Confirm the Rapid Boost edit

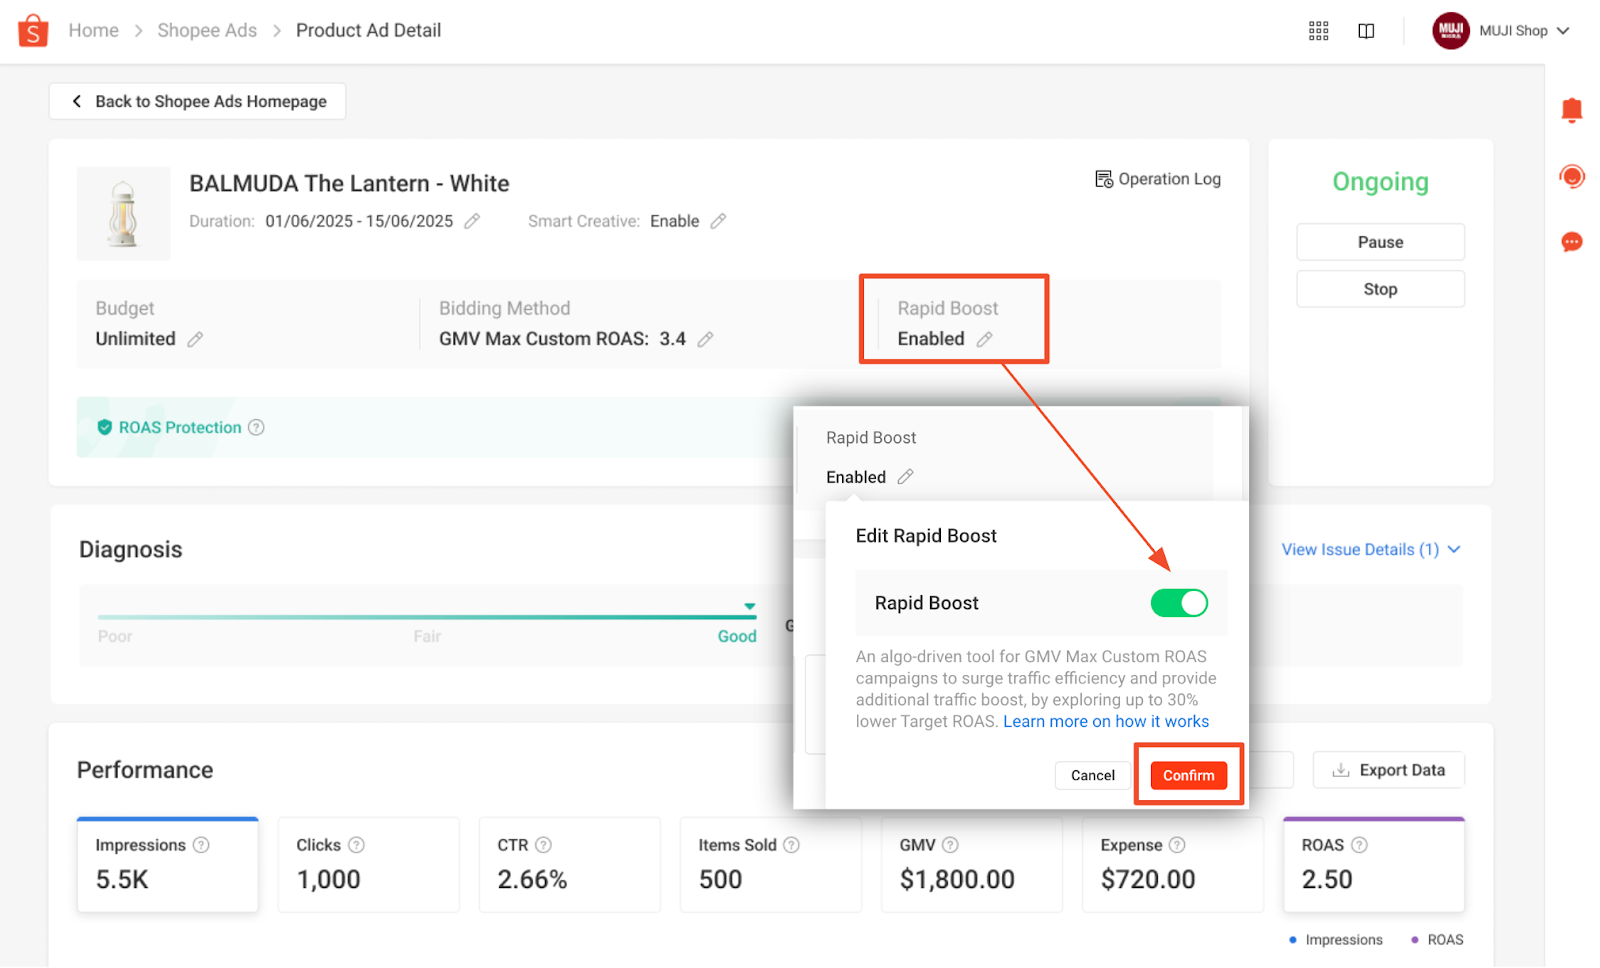(1188, 775)
